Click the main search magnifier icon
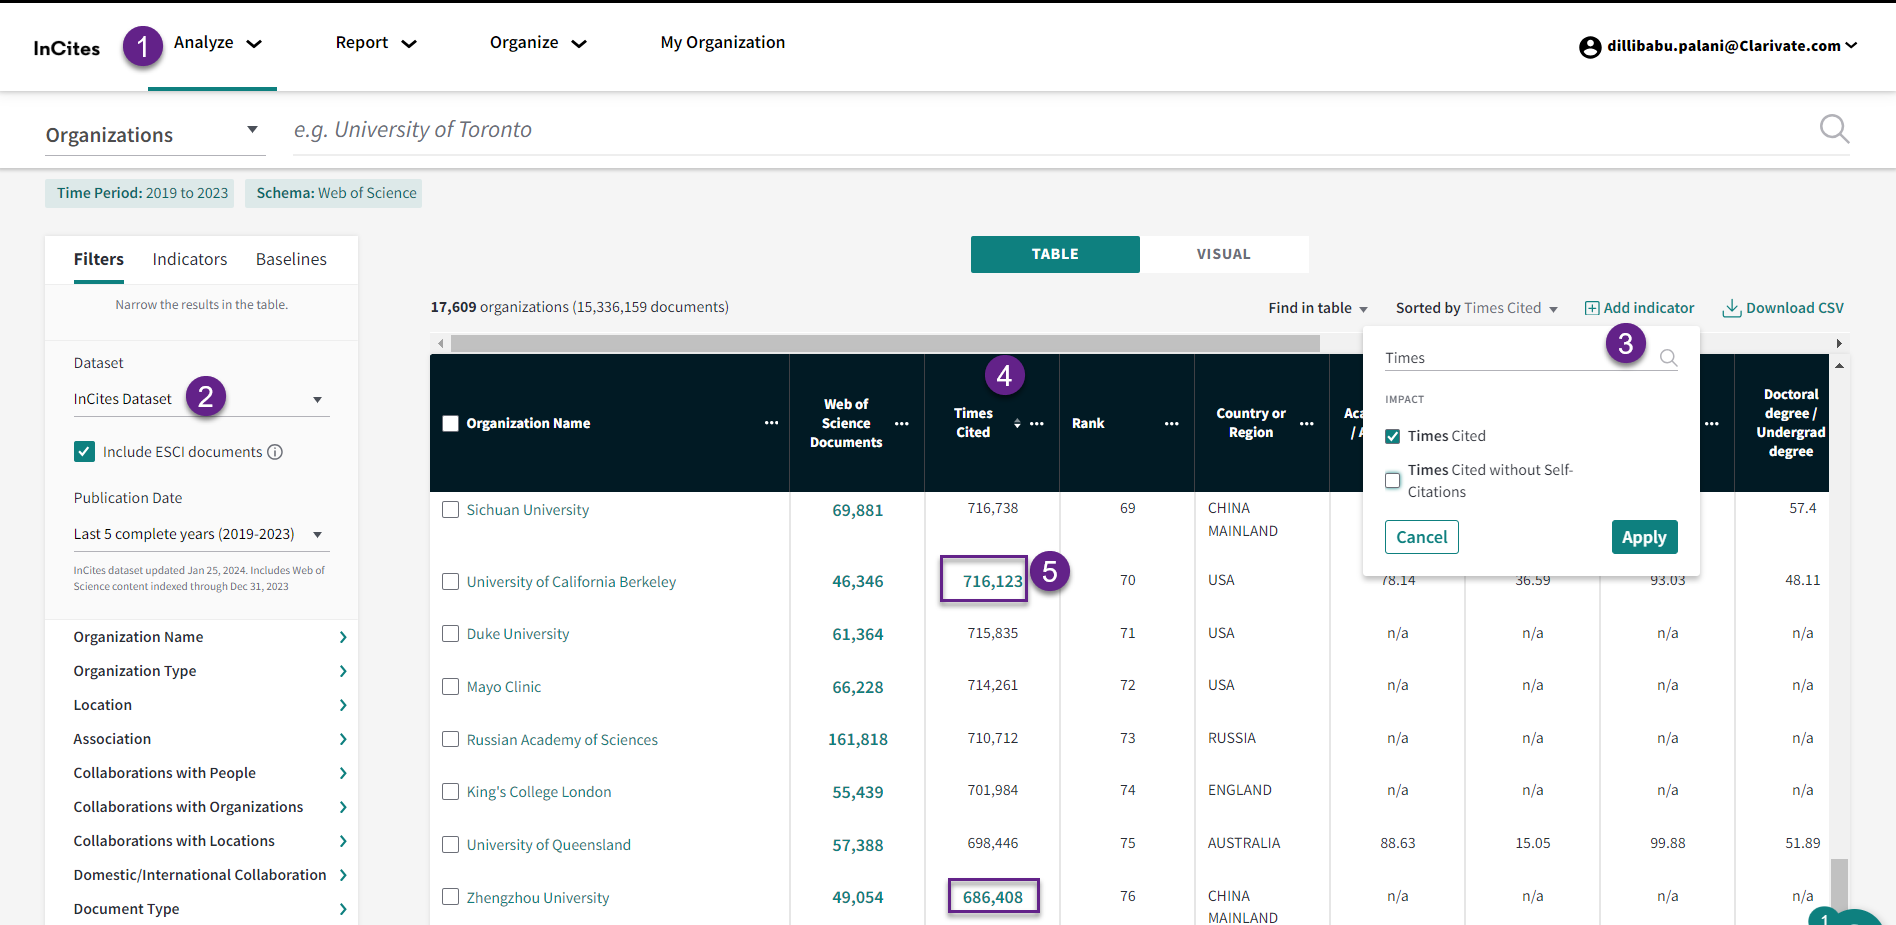 (x=1834, y=129)
